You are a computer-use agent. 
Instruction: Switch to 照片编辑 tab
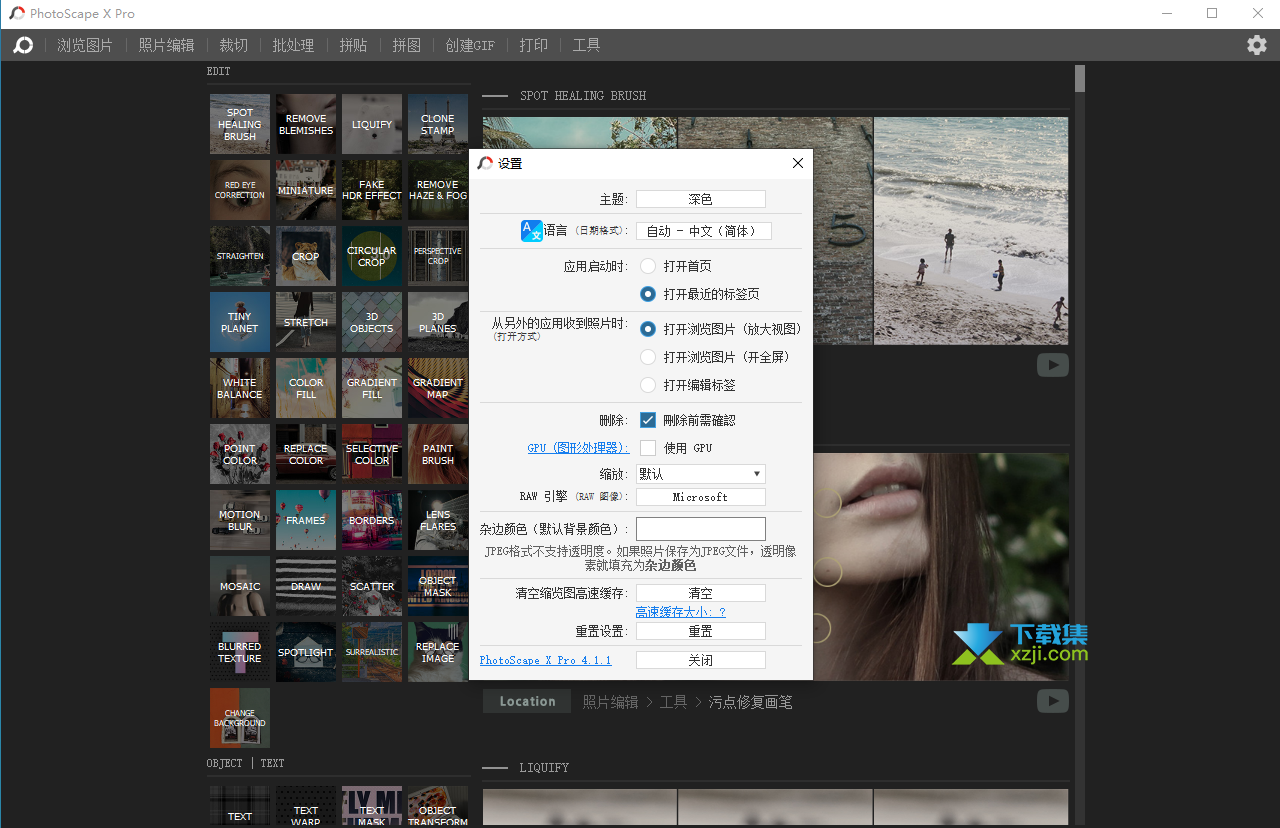[x=166, y=45]
